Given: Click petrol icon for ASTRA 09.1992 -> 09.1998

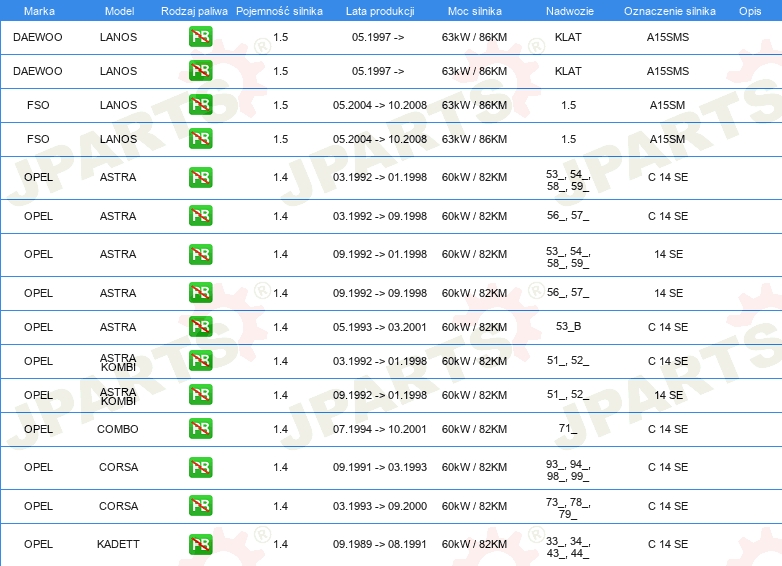Looking at the screenshot, I should click(x=200, y=292).
